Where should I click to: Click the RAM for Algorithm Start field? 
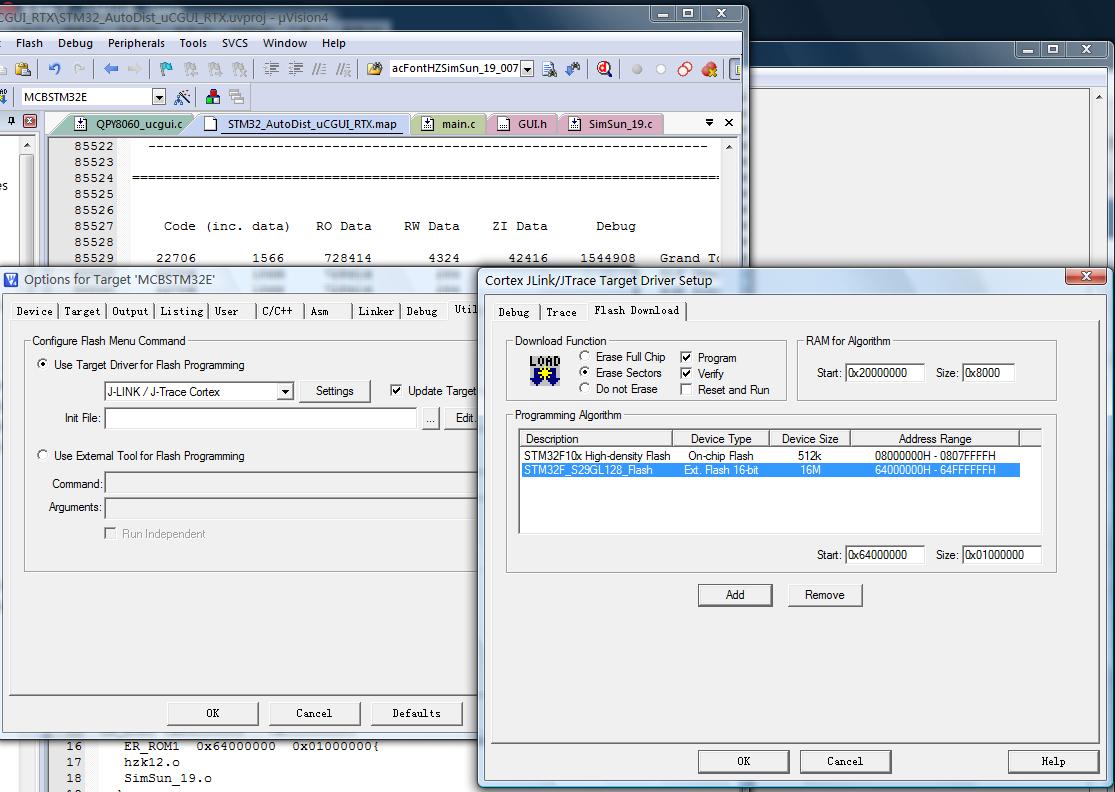885,373
